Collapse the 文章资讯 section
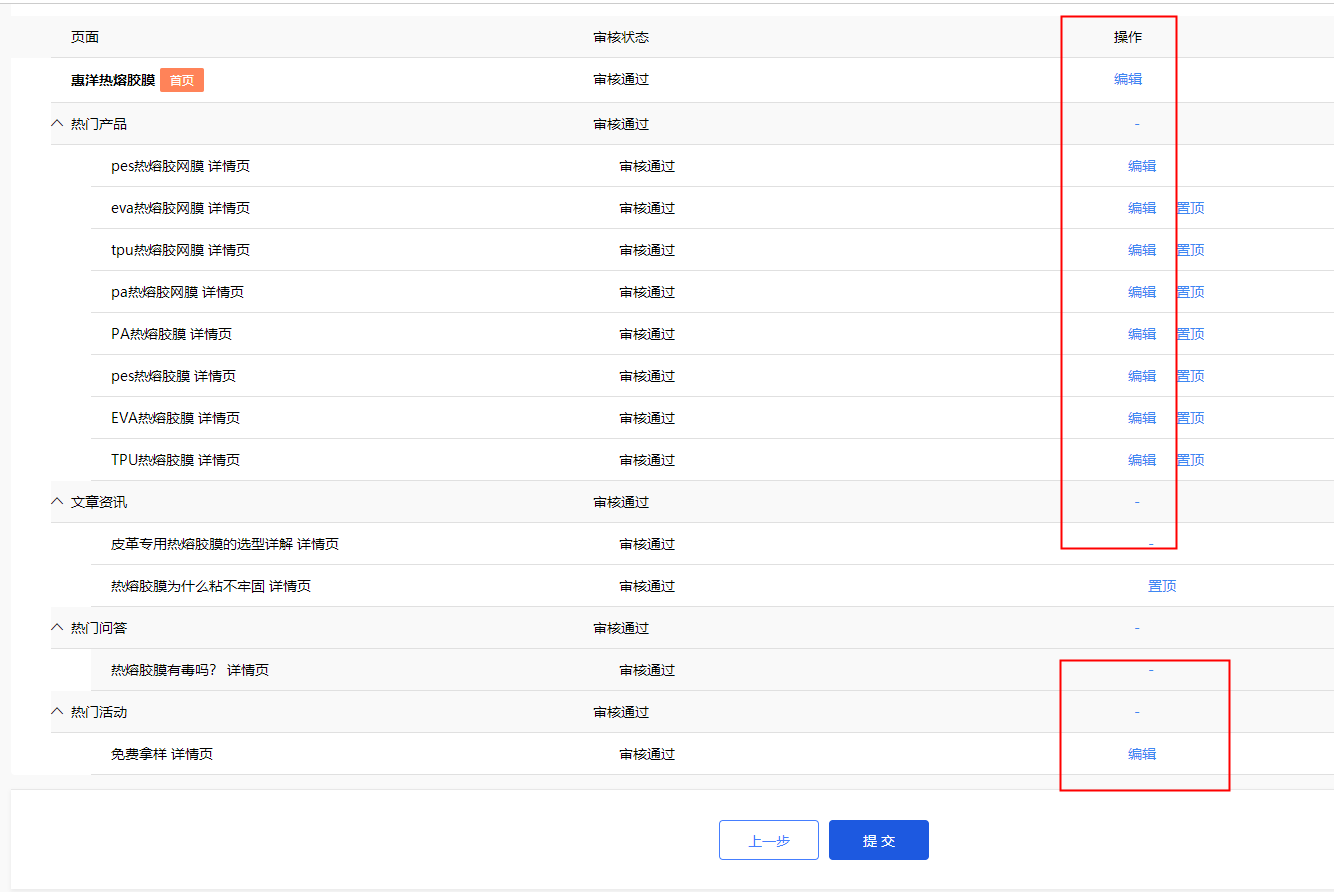 [57, 502]
